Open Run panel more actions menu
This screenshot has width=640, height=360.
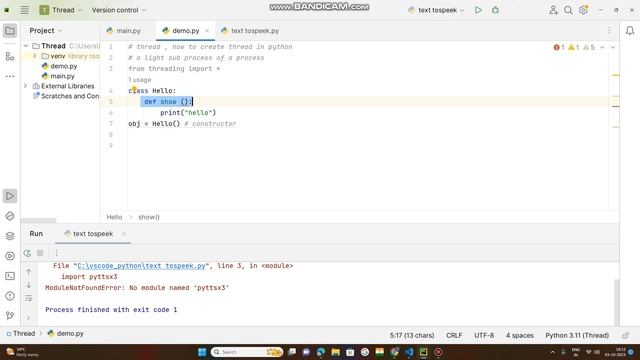(x=56, y=253)
